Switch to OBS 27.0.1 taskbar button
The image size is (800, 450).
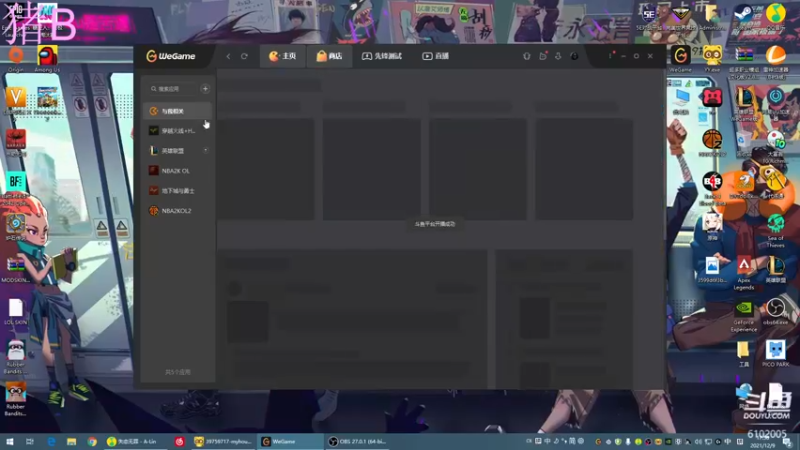(x=358, y=442)
